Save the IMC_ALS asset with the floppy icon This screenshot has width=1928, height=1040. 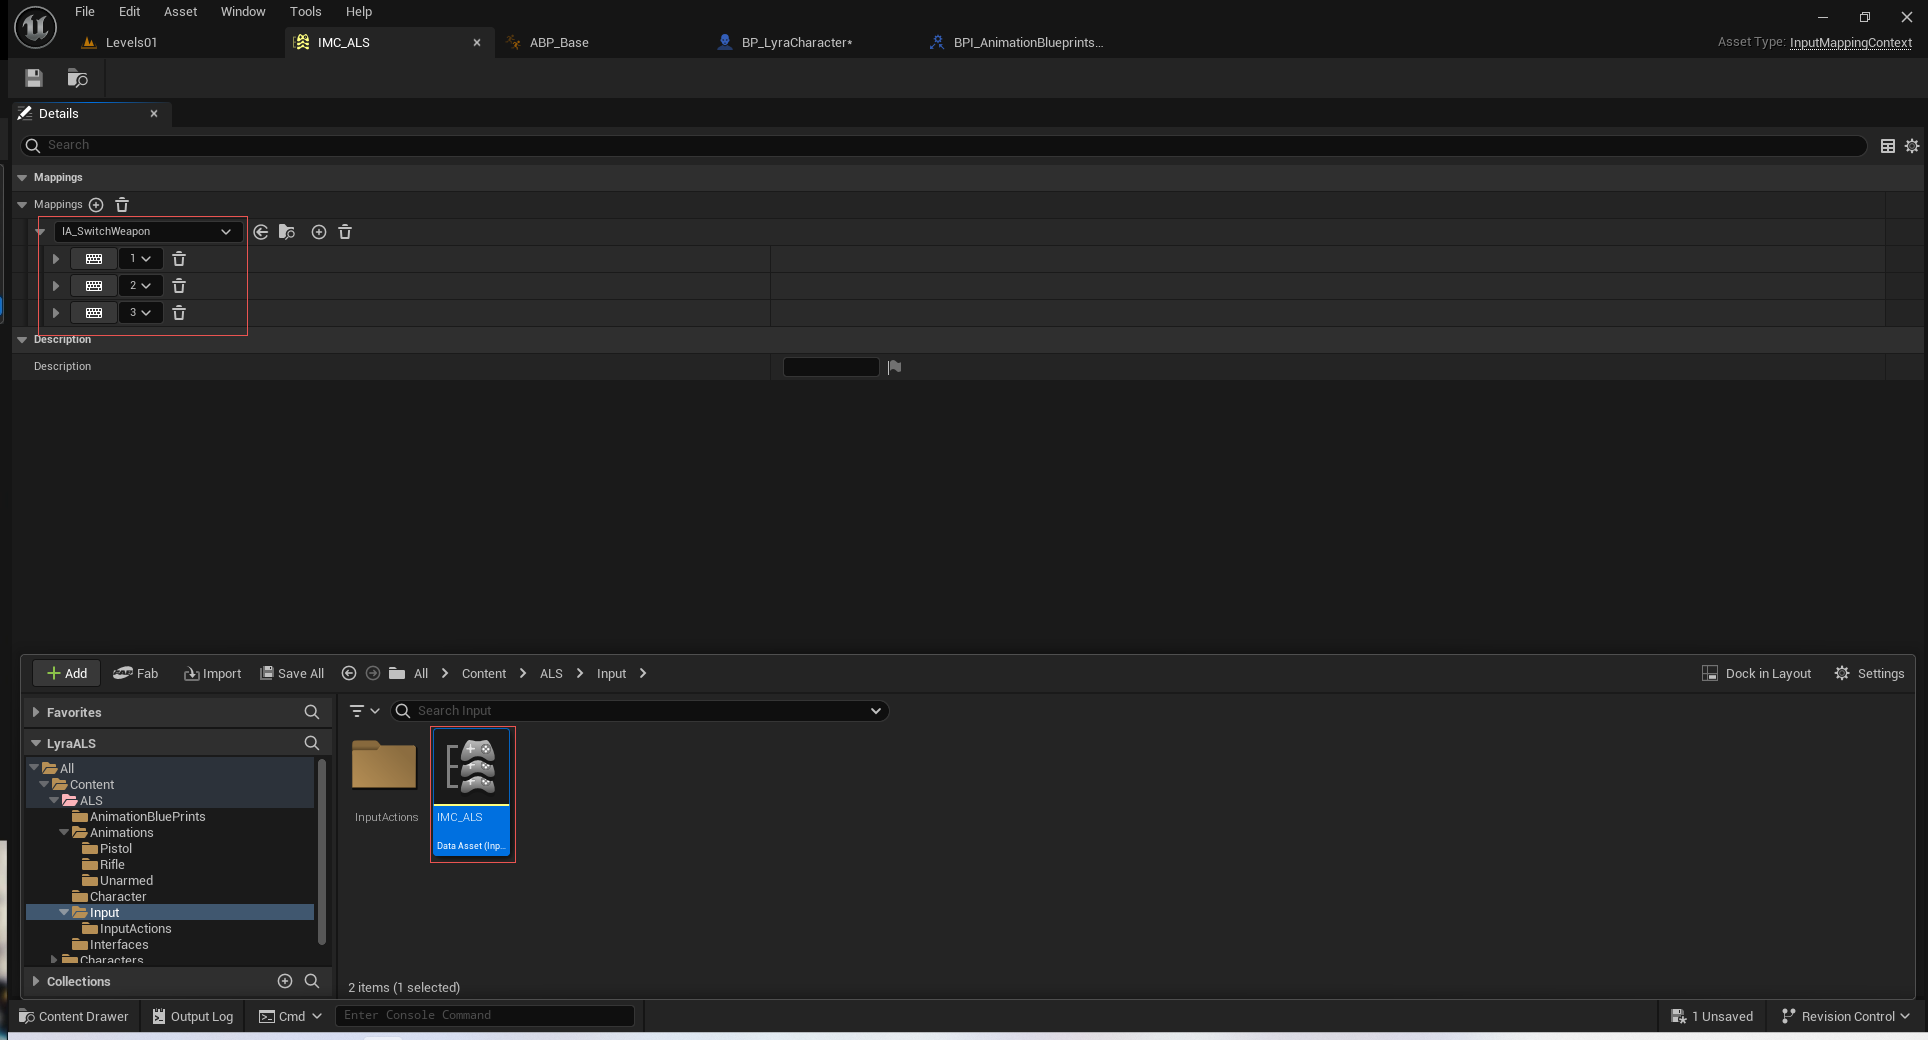(x=34, y=78)
